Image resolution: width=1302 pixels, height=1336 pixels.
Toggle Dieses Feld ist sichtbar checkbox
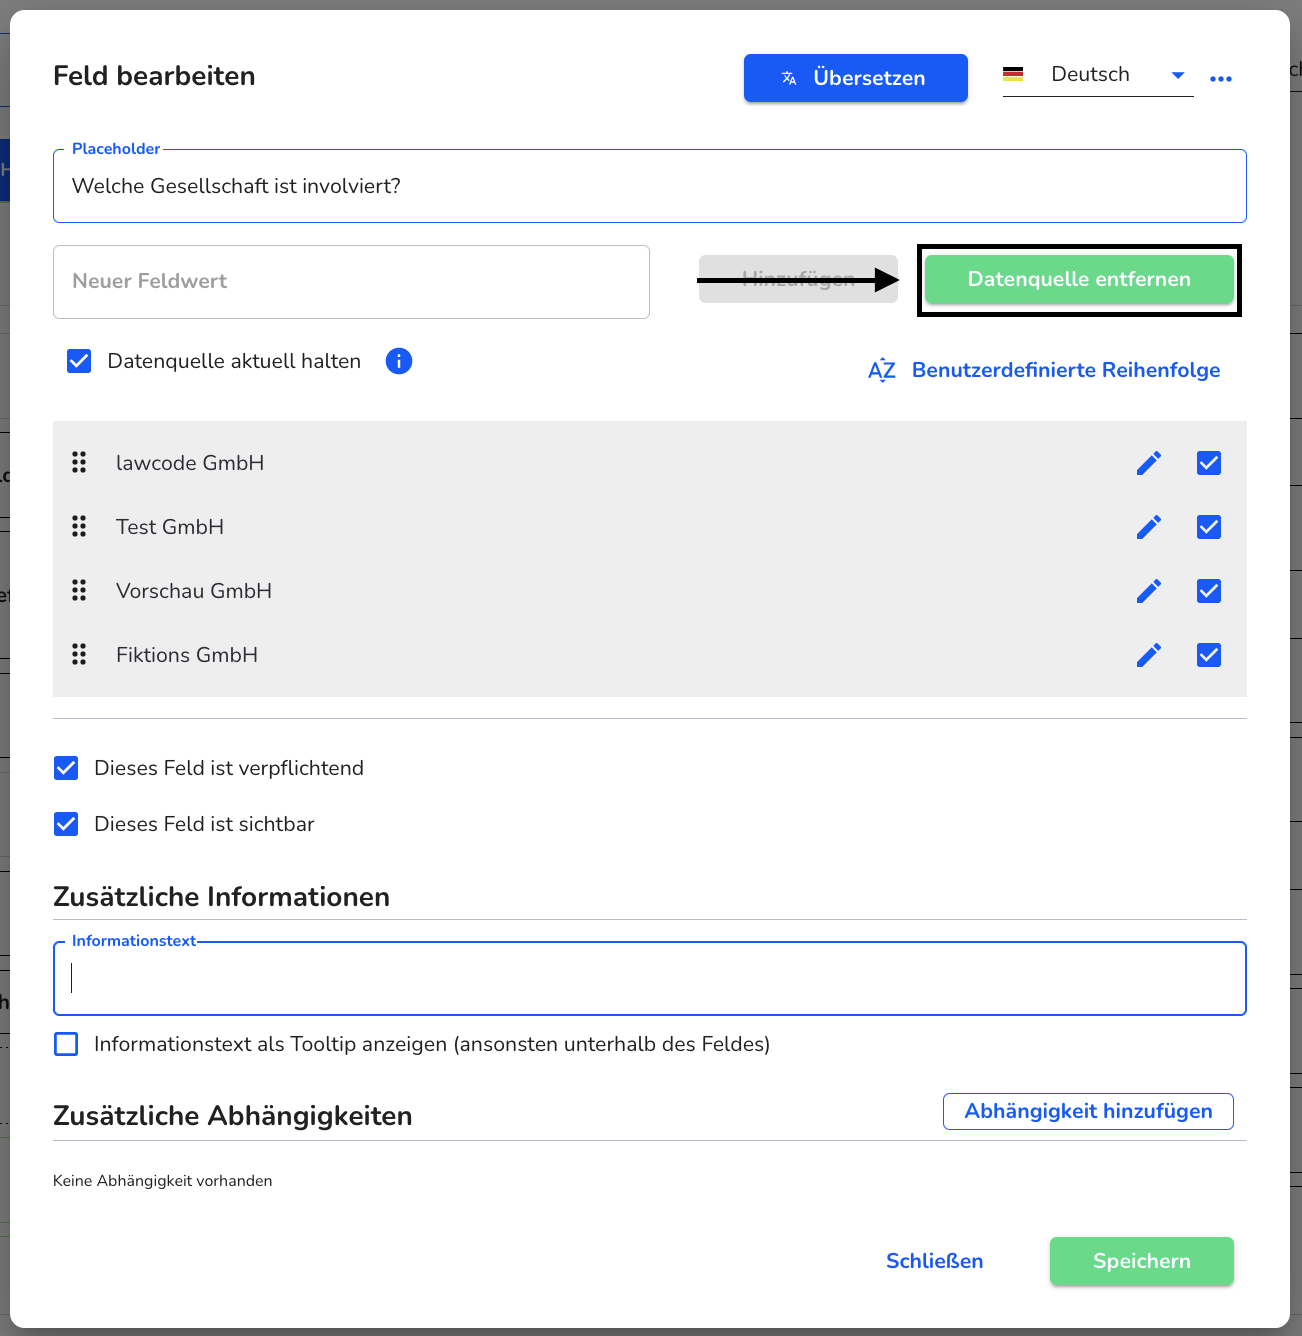[66, 824]
